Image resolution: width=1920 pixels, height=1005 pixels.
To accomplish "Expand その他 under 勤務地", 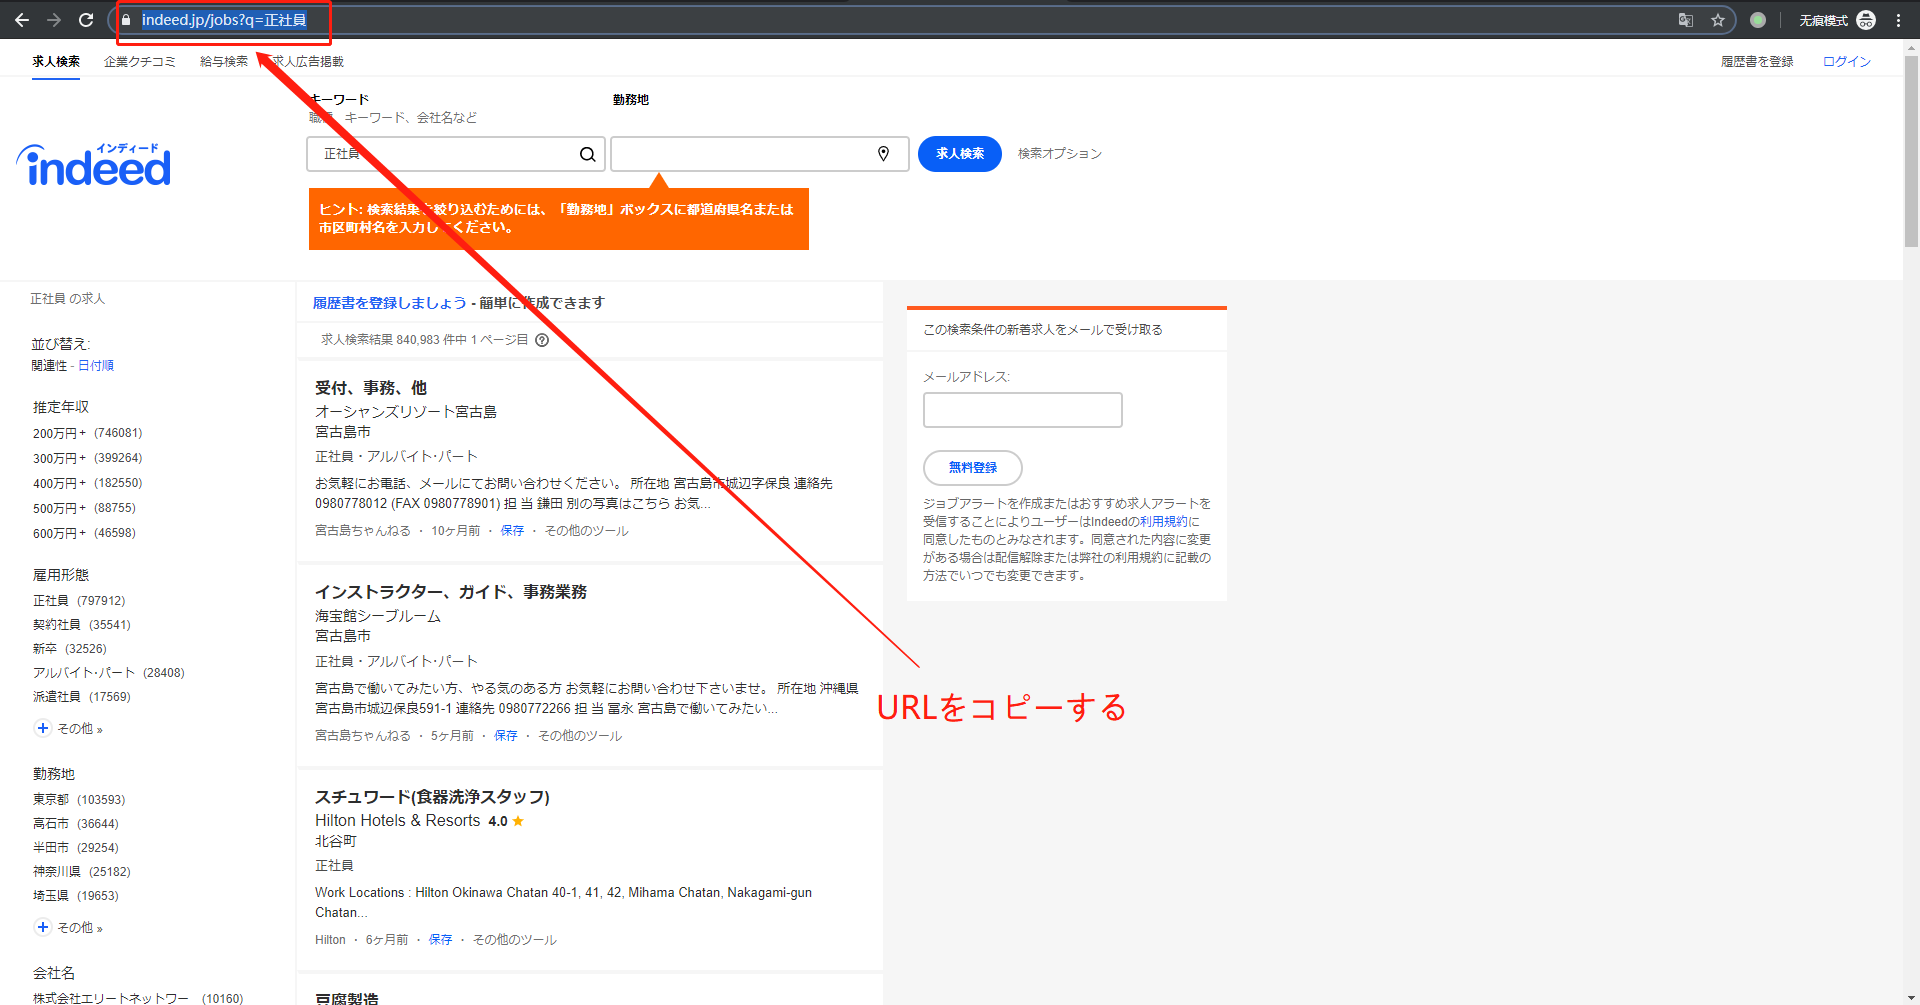I will [80, 928].
